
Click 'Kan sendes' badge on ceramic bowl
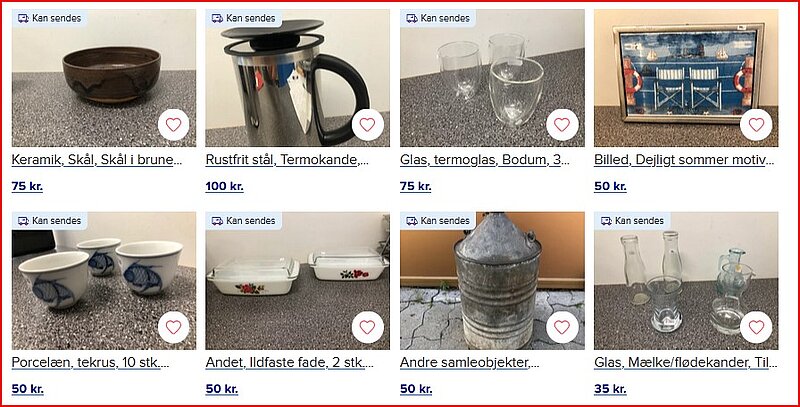coord(49,18)
